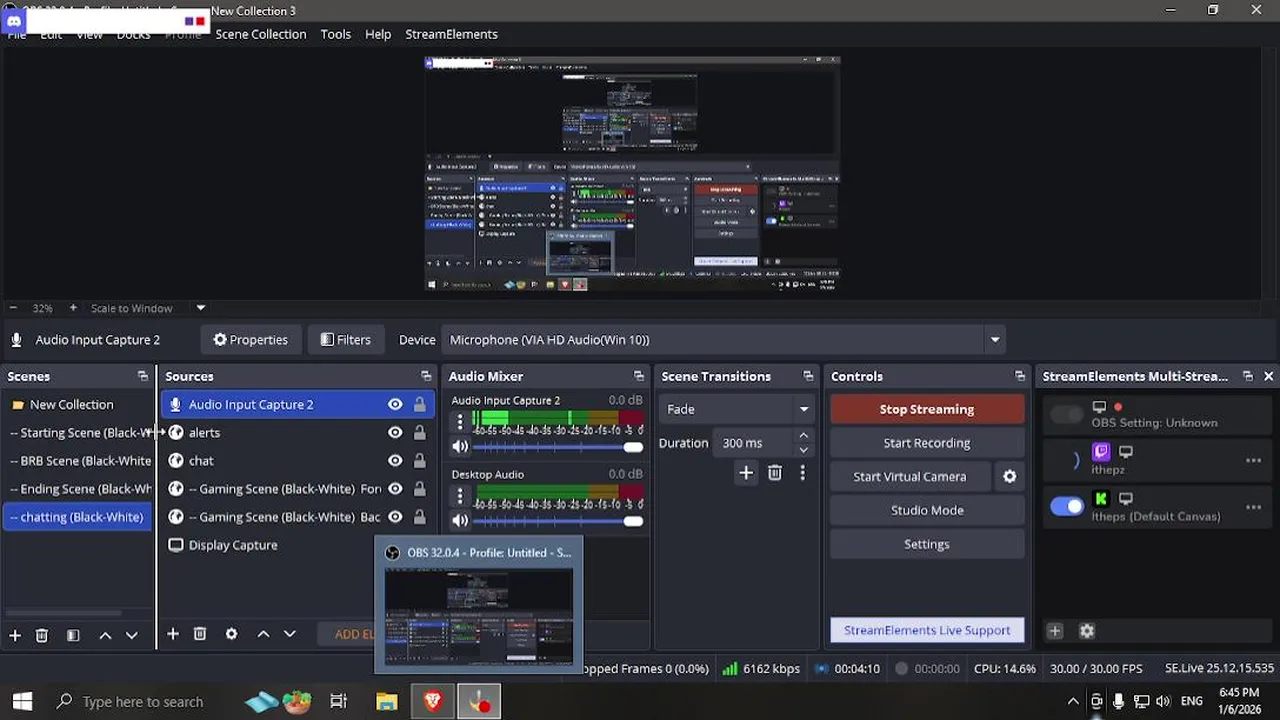Screen dimensions: 1280x720
Task: Remove selected scene using Scenes trash icon
Action: click(42, 635)
